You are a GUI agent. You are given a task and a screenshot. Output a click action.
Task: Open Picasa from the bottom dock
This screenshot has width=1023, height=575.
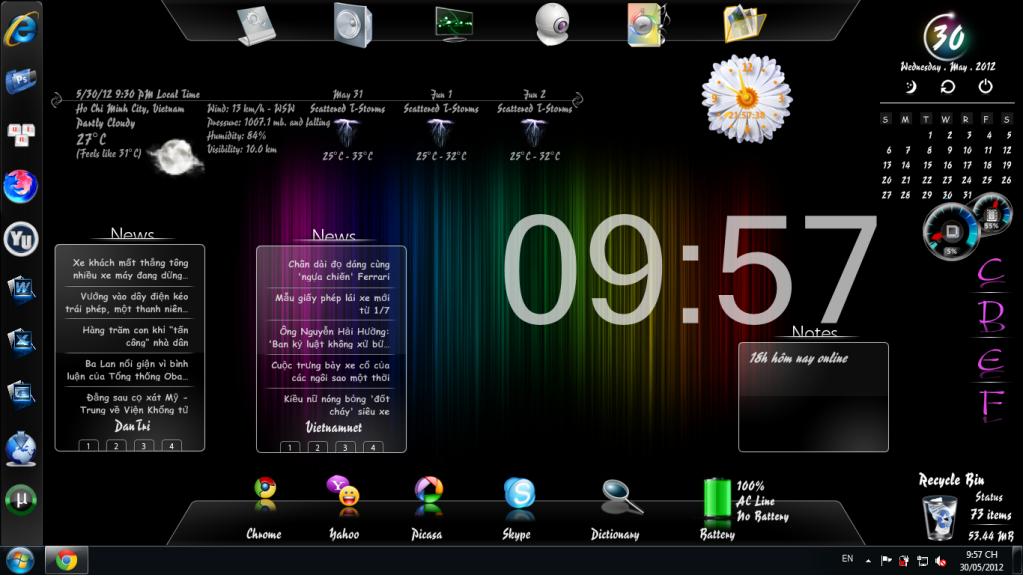[x=428, y=490]
